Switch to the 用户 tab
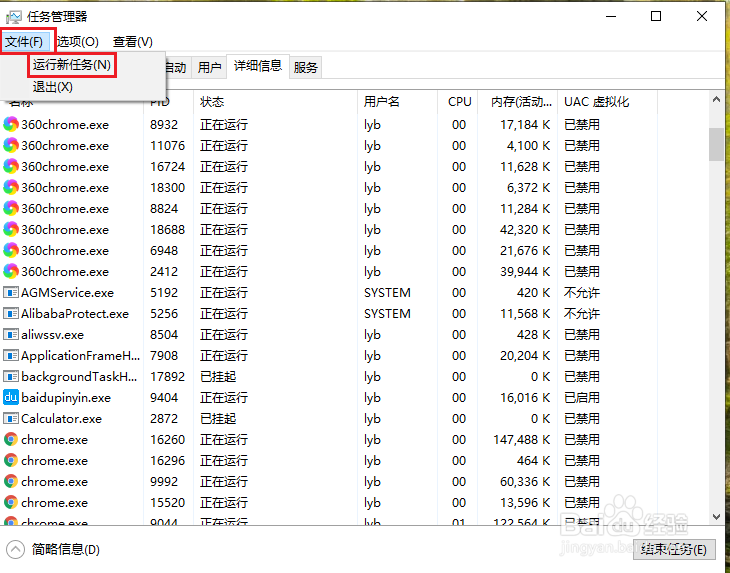The width and height of the screenshot is (730, 573). coord(209,67)
